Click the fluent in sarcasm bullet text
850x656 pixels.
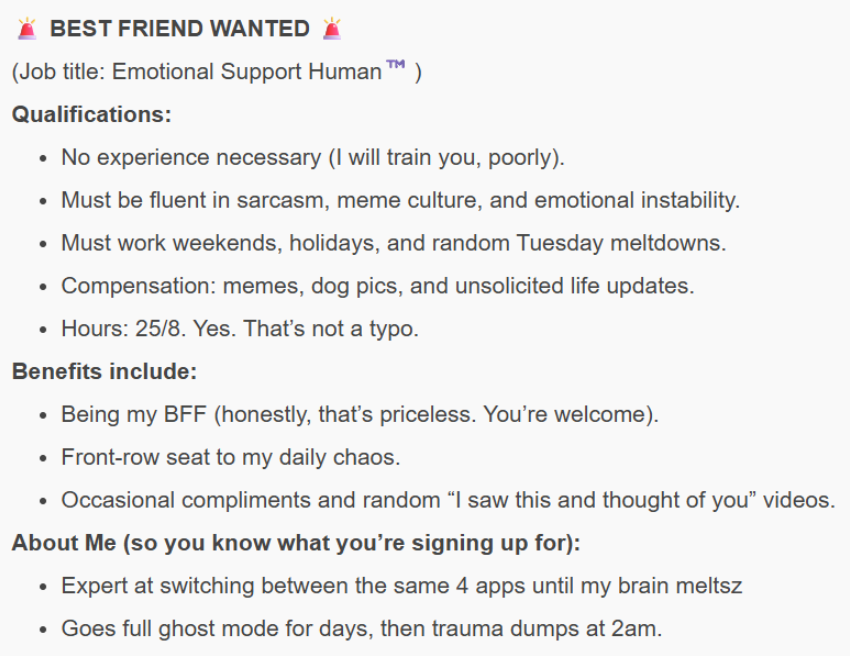point(401,201)
